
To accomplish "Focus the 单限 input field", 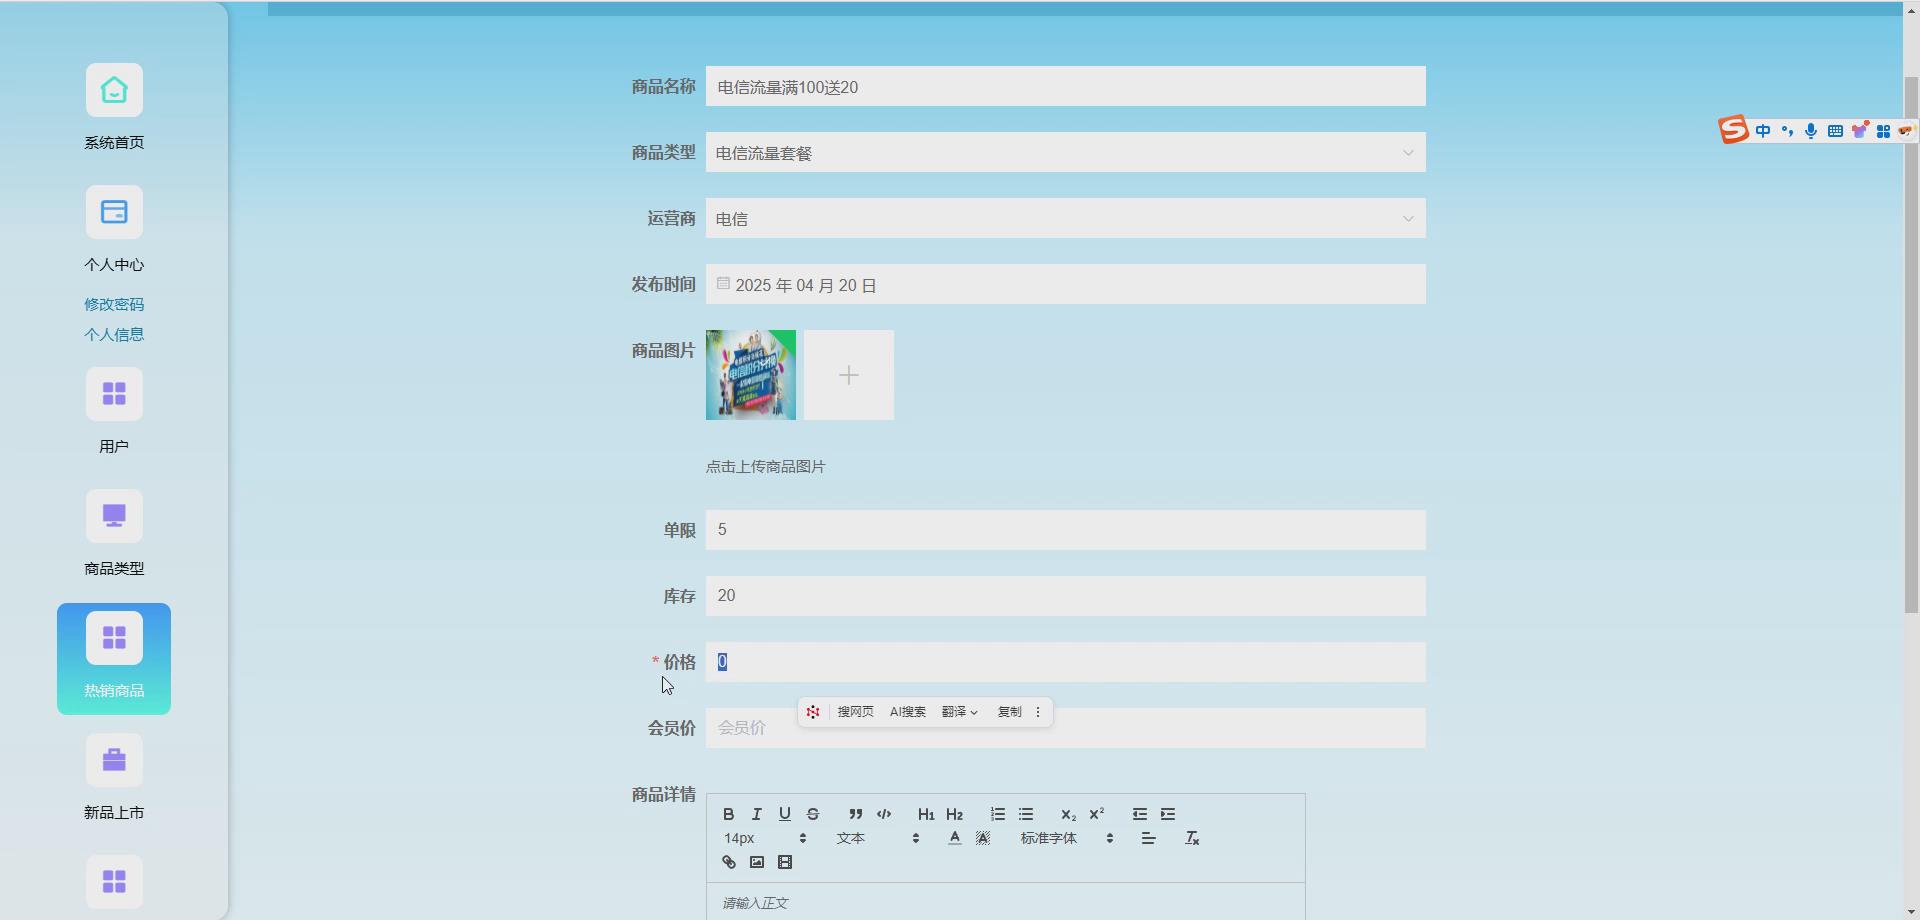I will click(x=1066, y=530).
